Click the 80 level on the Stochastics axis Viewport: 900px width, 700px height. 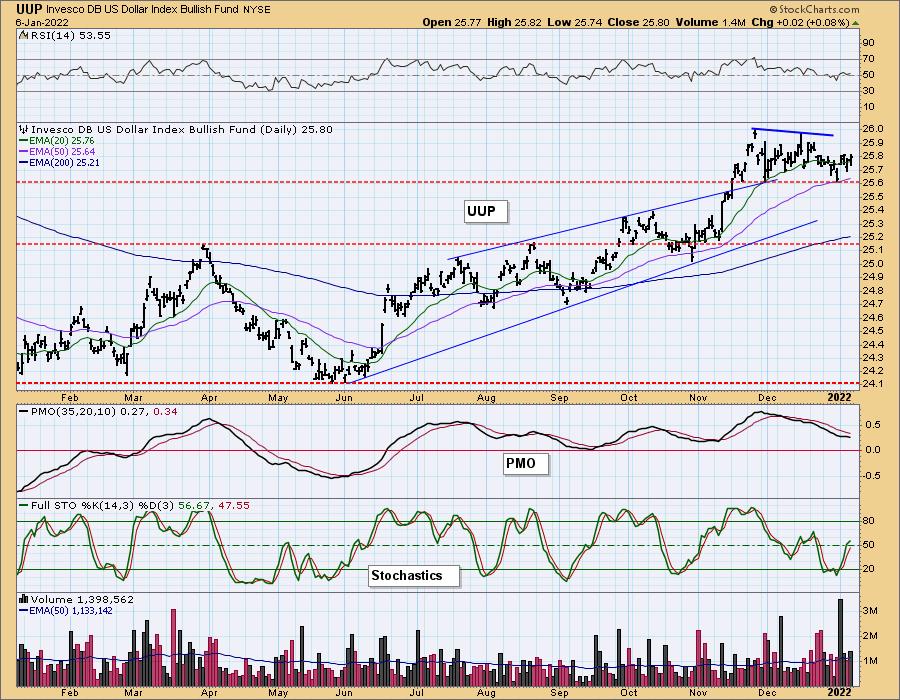point(868,520)
